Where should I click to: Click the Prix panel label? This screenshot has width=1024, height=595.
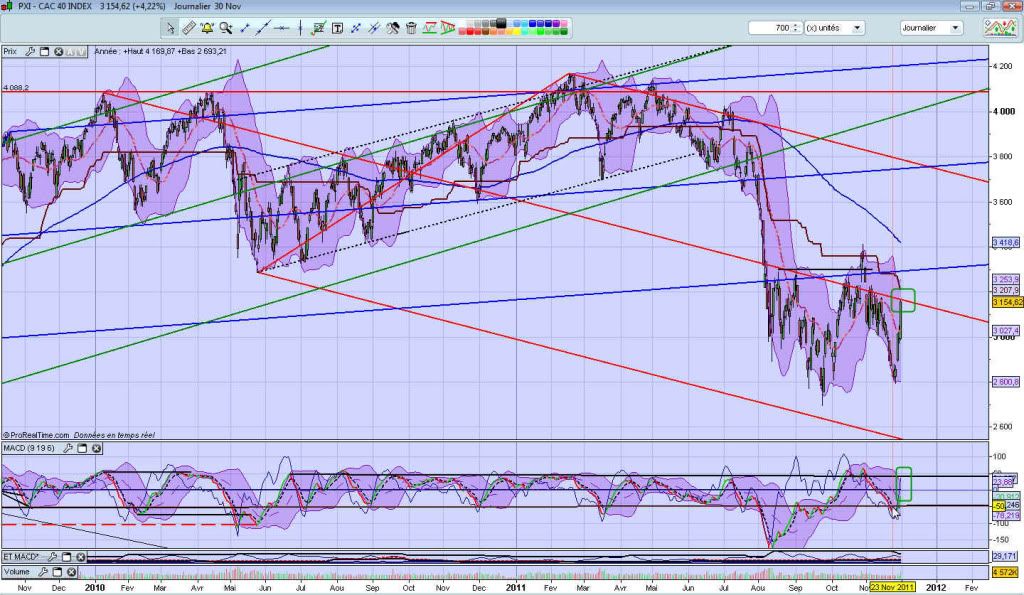pos(12,51)
